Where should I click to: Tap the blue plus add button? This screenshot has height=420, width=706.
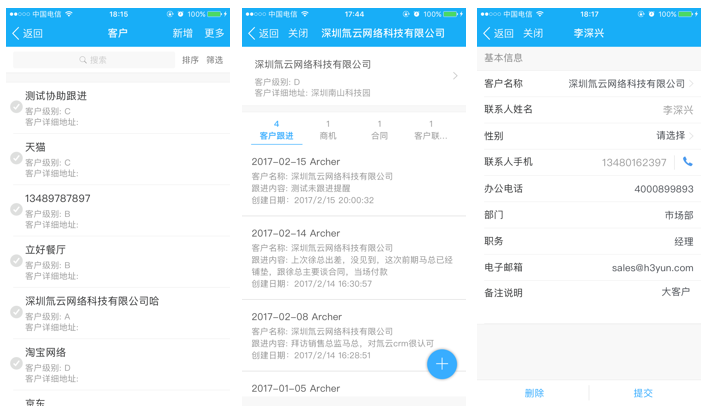click(442, 364)
